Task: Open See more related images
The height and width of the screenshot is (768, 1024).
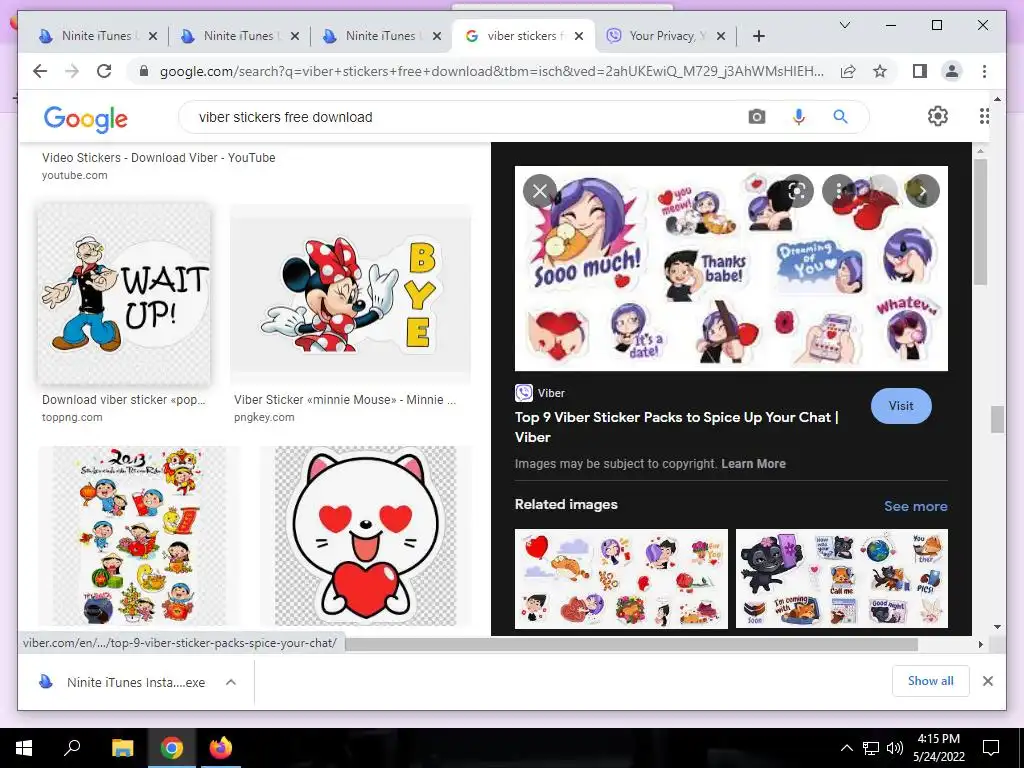Action: click(916, 506)
